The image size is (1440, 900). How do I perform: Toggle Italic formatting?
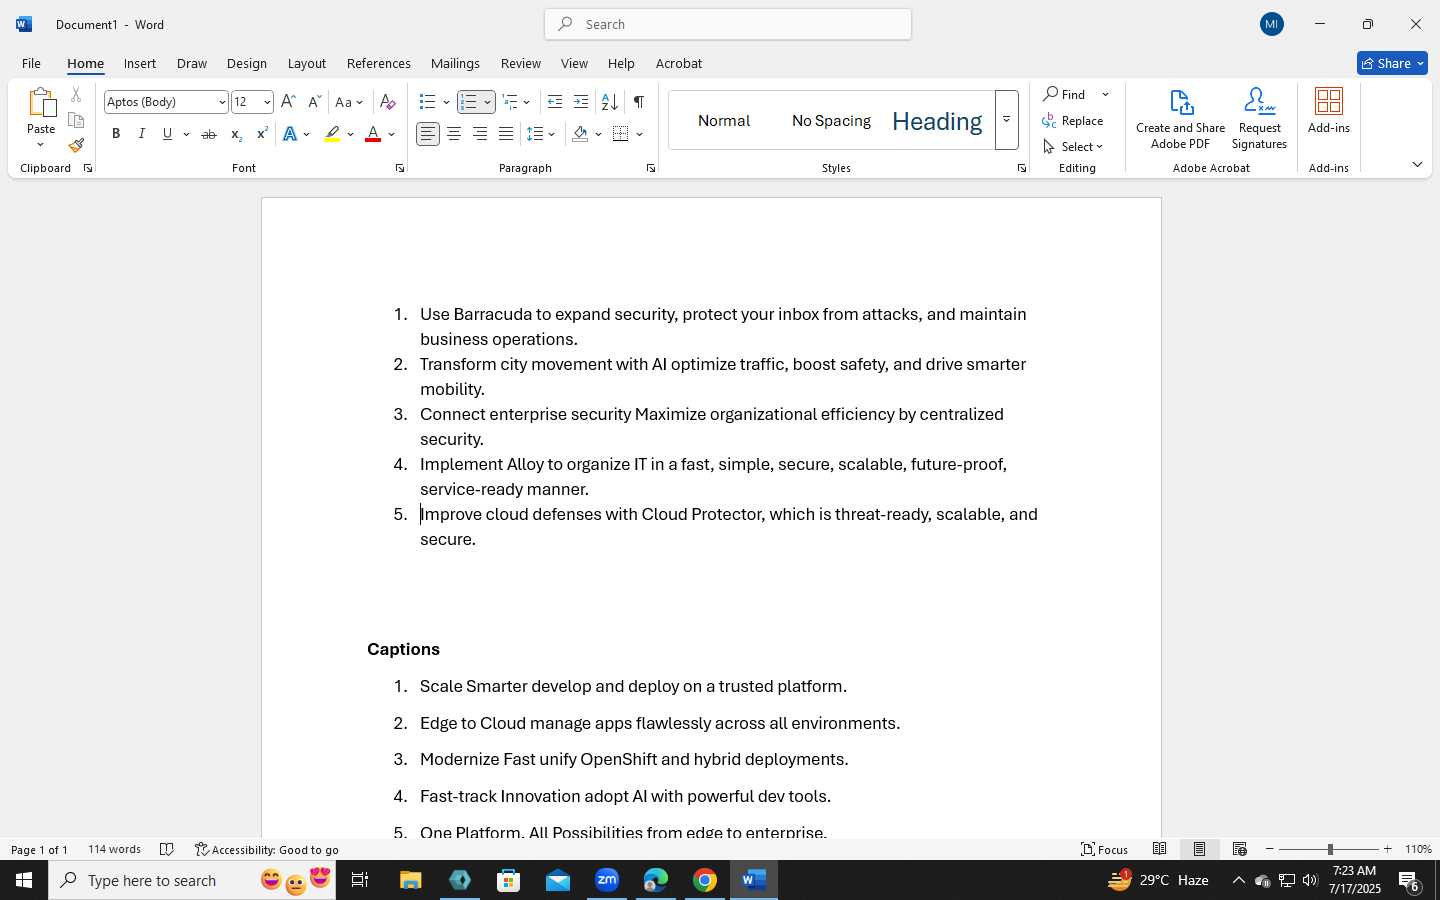[142, 134]
